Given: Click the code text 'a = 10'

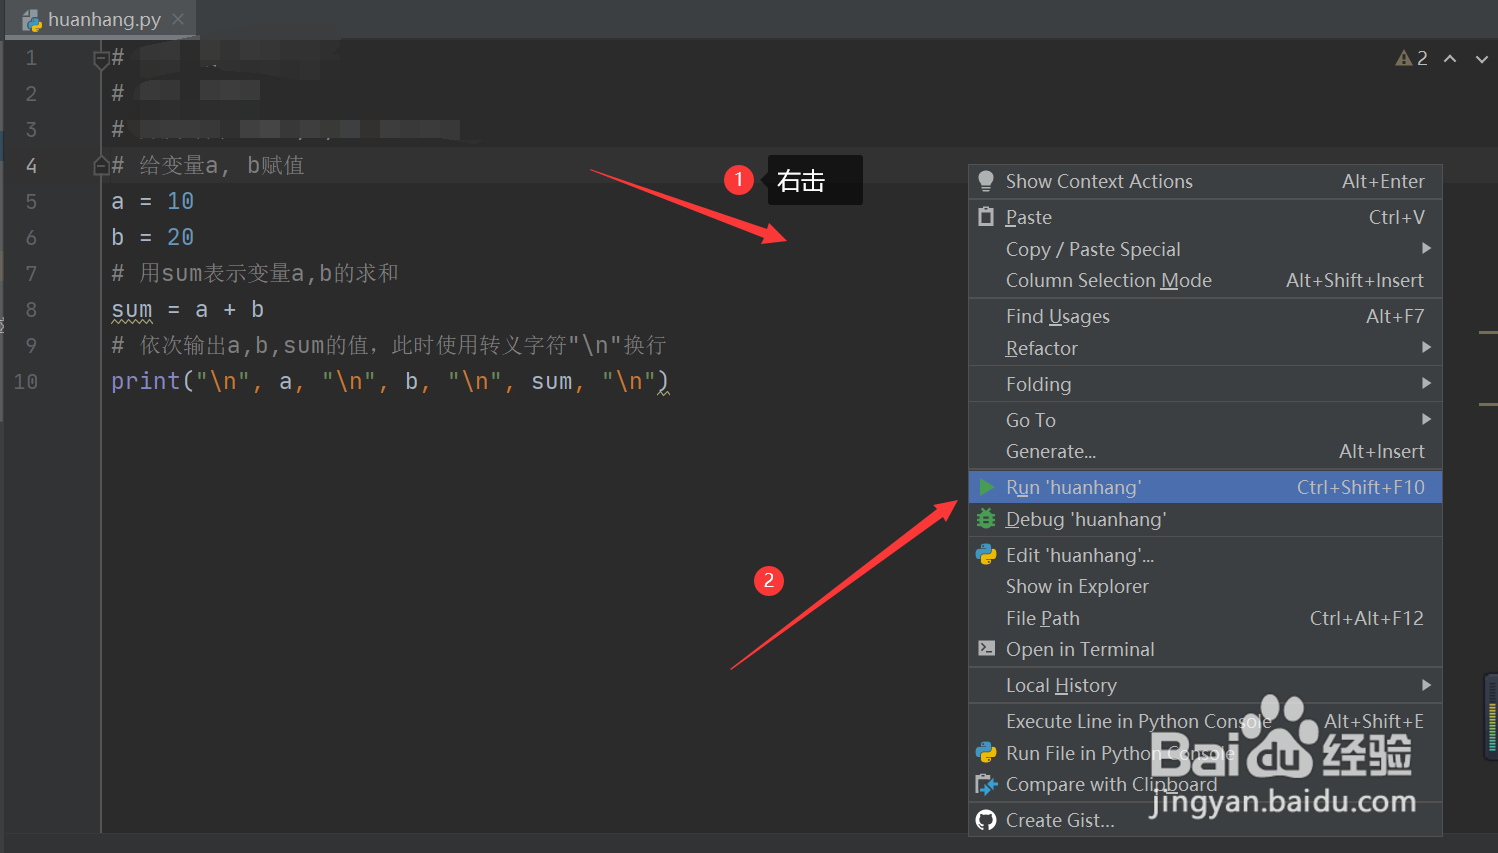Looking at the screenshot, I should tap(152, 202).
